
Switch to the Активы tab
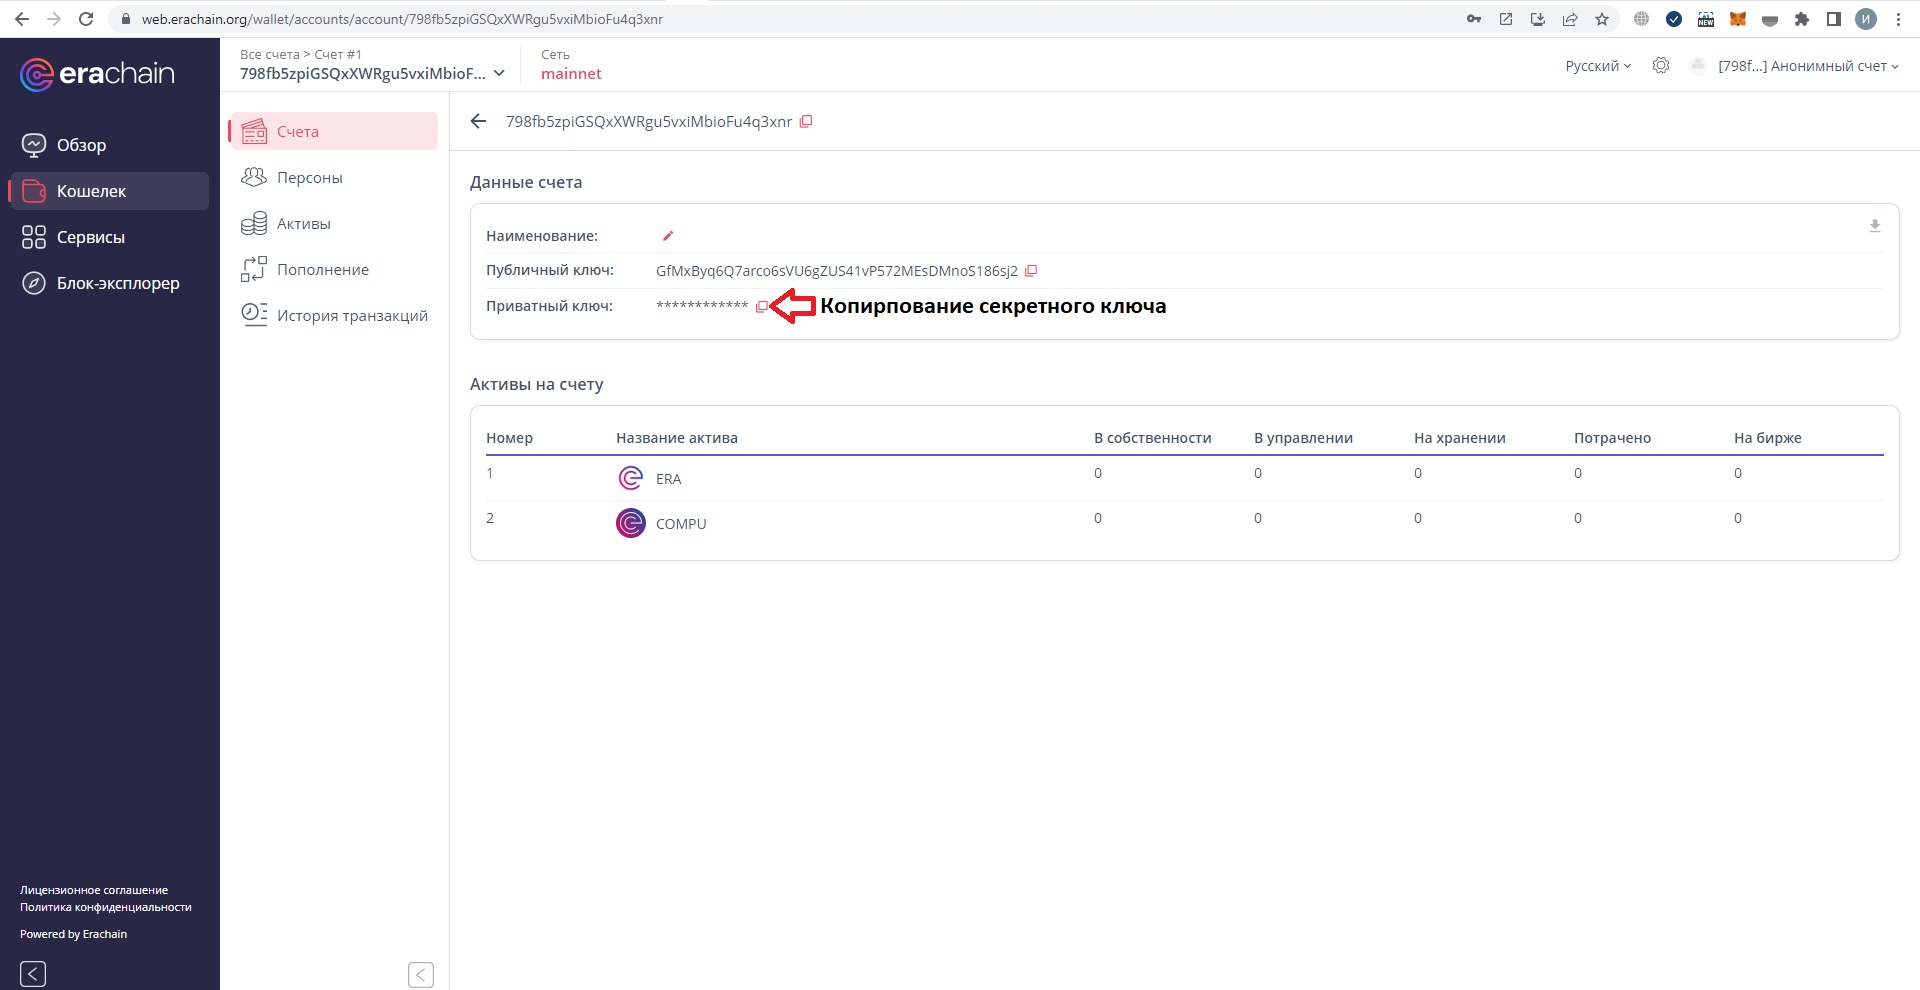(x=303, y=224)
